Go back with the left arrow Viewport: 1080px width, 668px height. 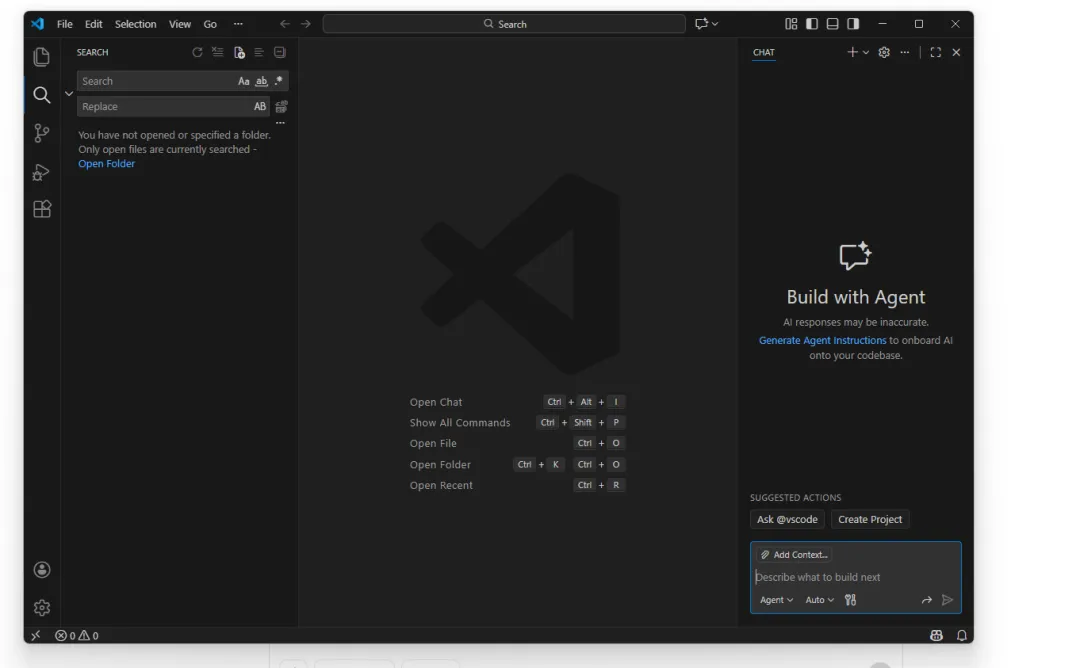pyautogui.click(x=284, y=24)
